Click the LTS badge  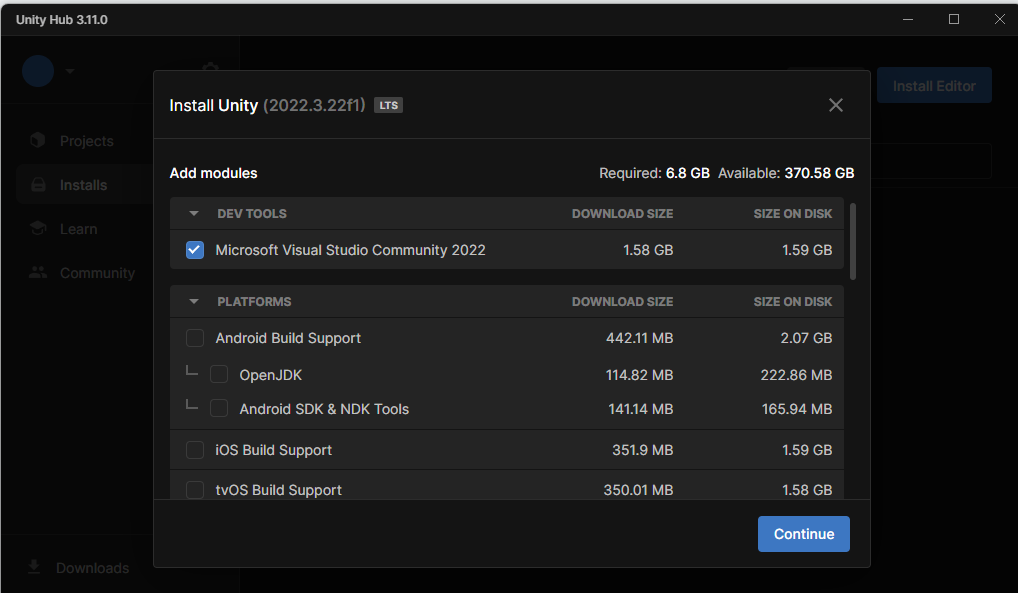point(388,105)
